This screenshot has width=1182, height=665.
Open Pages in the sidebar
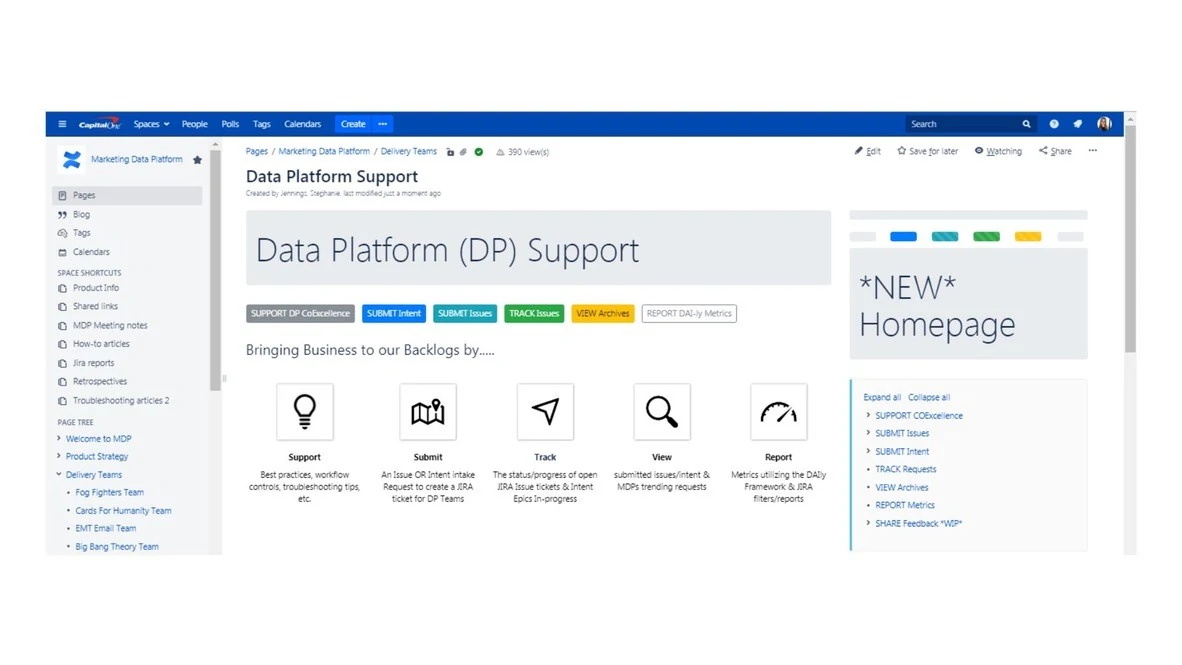127,195
